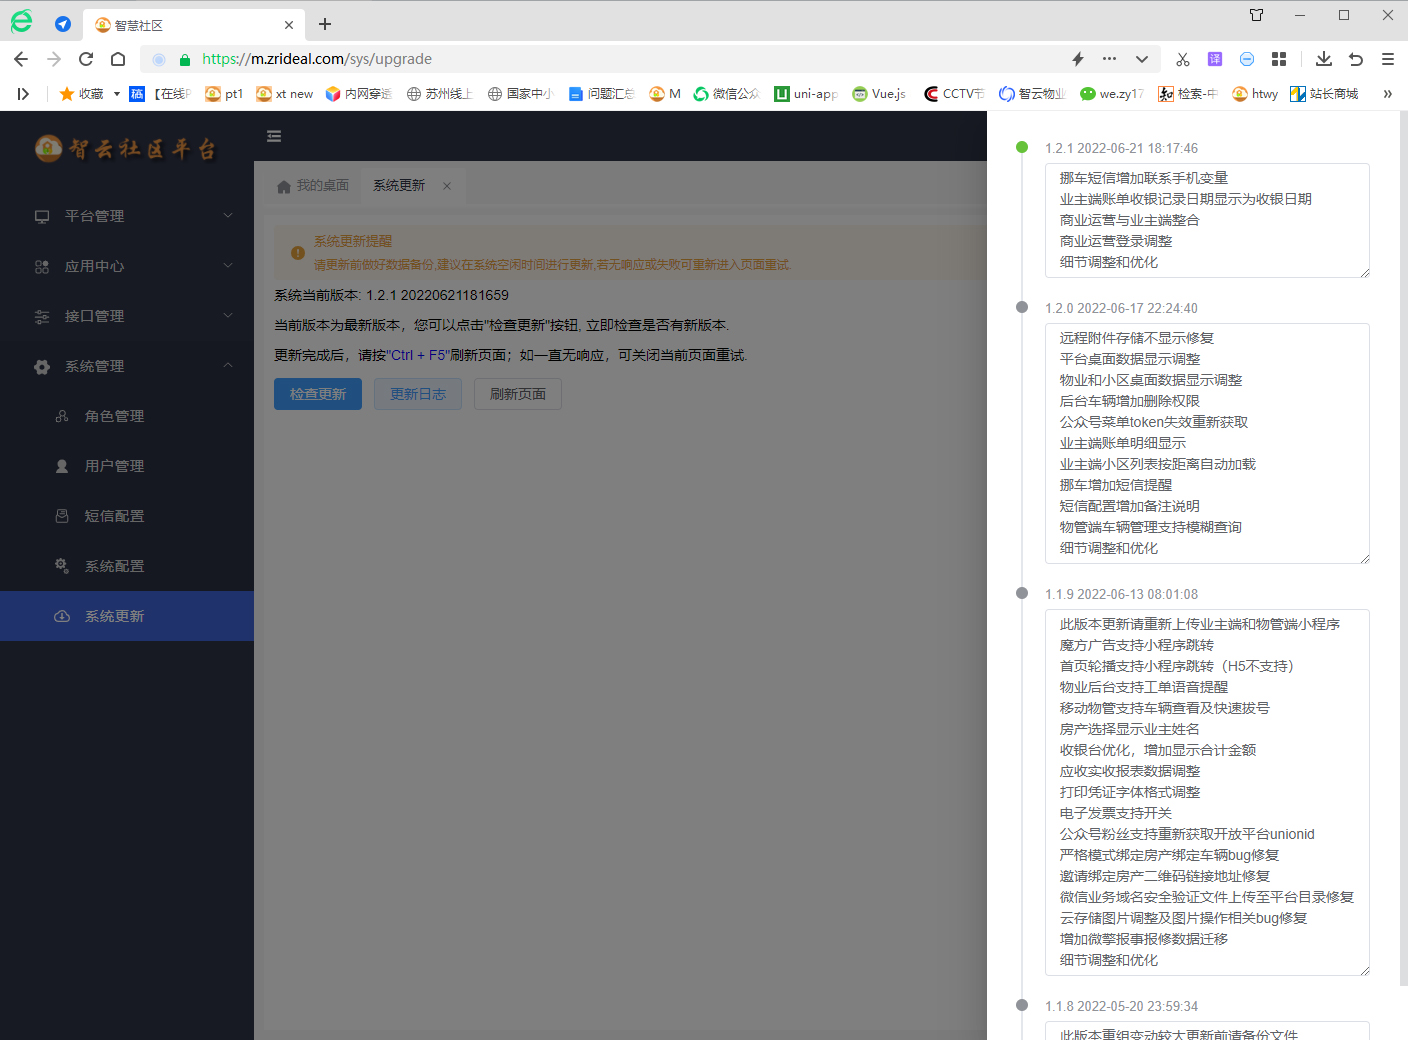The height and width of the screenshot is (1040, 1408).
Task: Click the blue navigation extension icon near tabs
Action: point(63,24)
